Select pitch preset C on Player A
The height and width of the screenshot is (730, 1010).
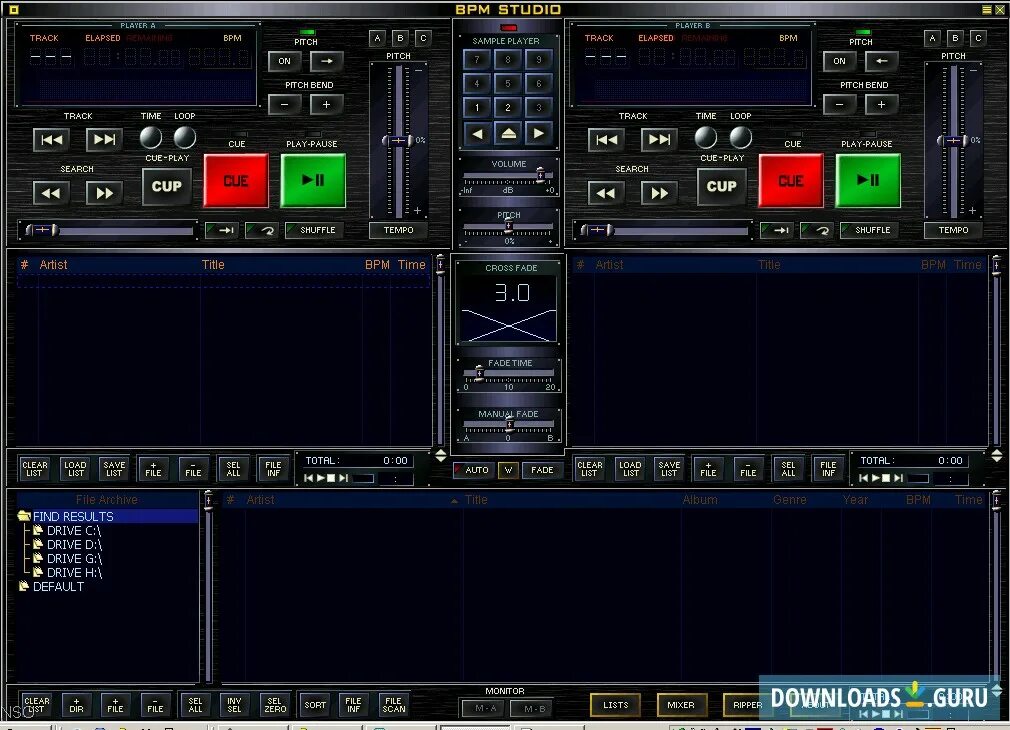coord(423,38)
